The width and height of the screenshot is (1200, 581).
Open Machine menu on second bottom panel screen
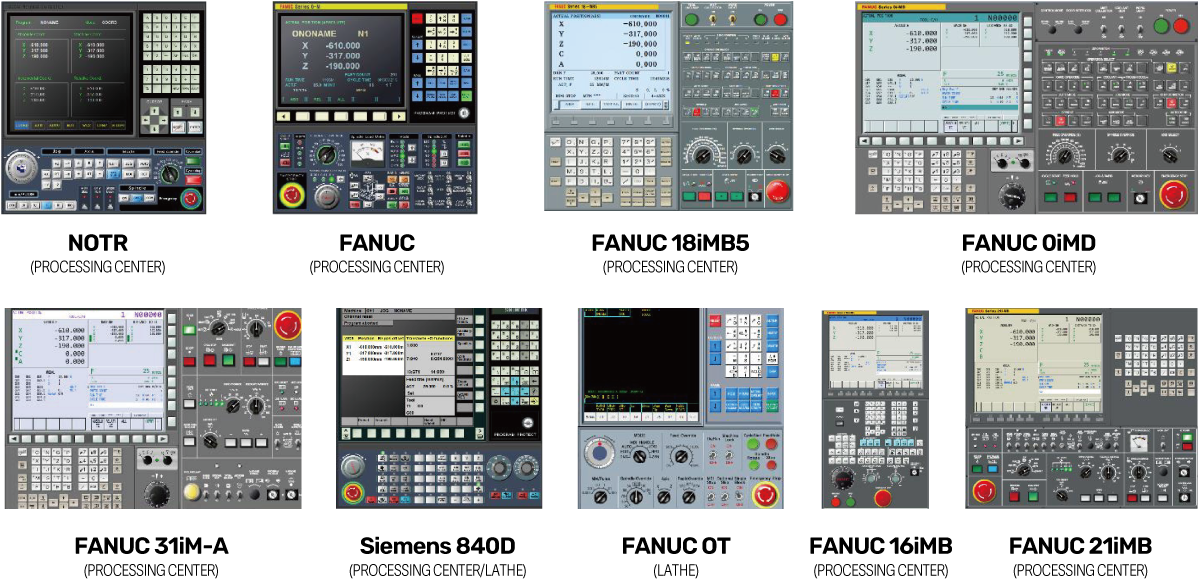click(x=353, y=310)
